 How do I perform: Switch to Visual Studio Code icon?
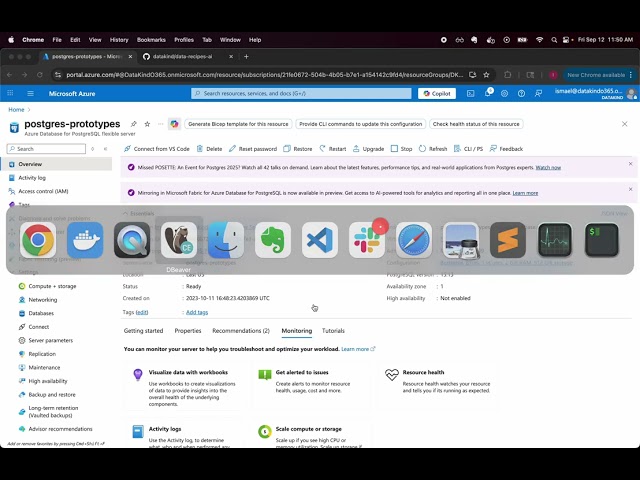pyautogui.click(x=320, y=240)
